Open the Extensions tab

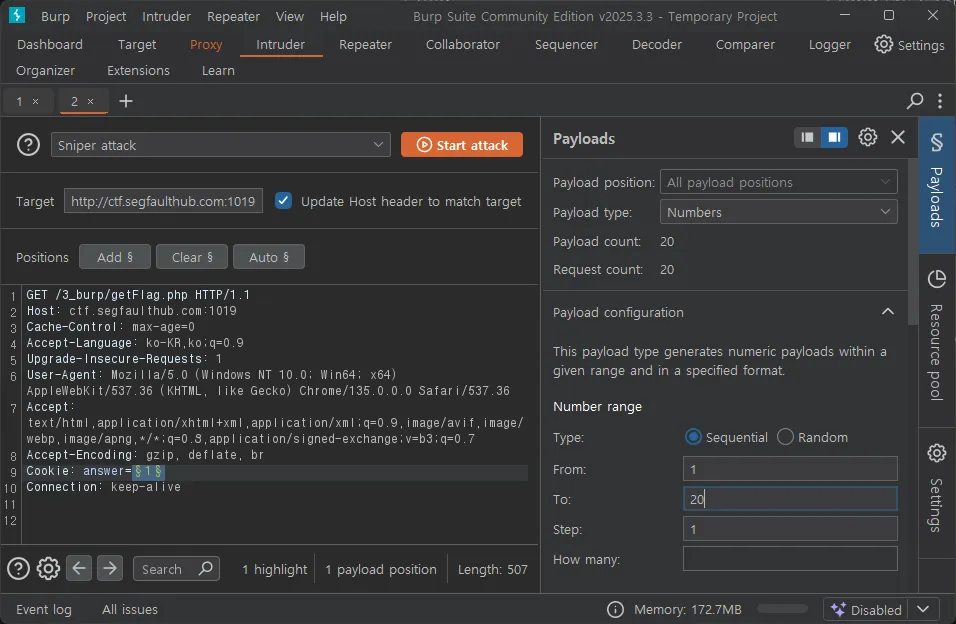point(138,71)
